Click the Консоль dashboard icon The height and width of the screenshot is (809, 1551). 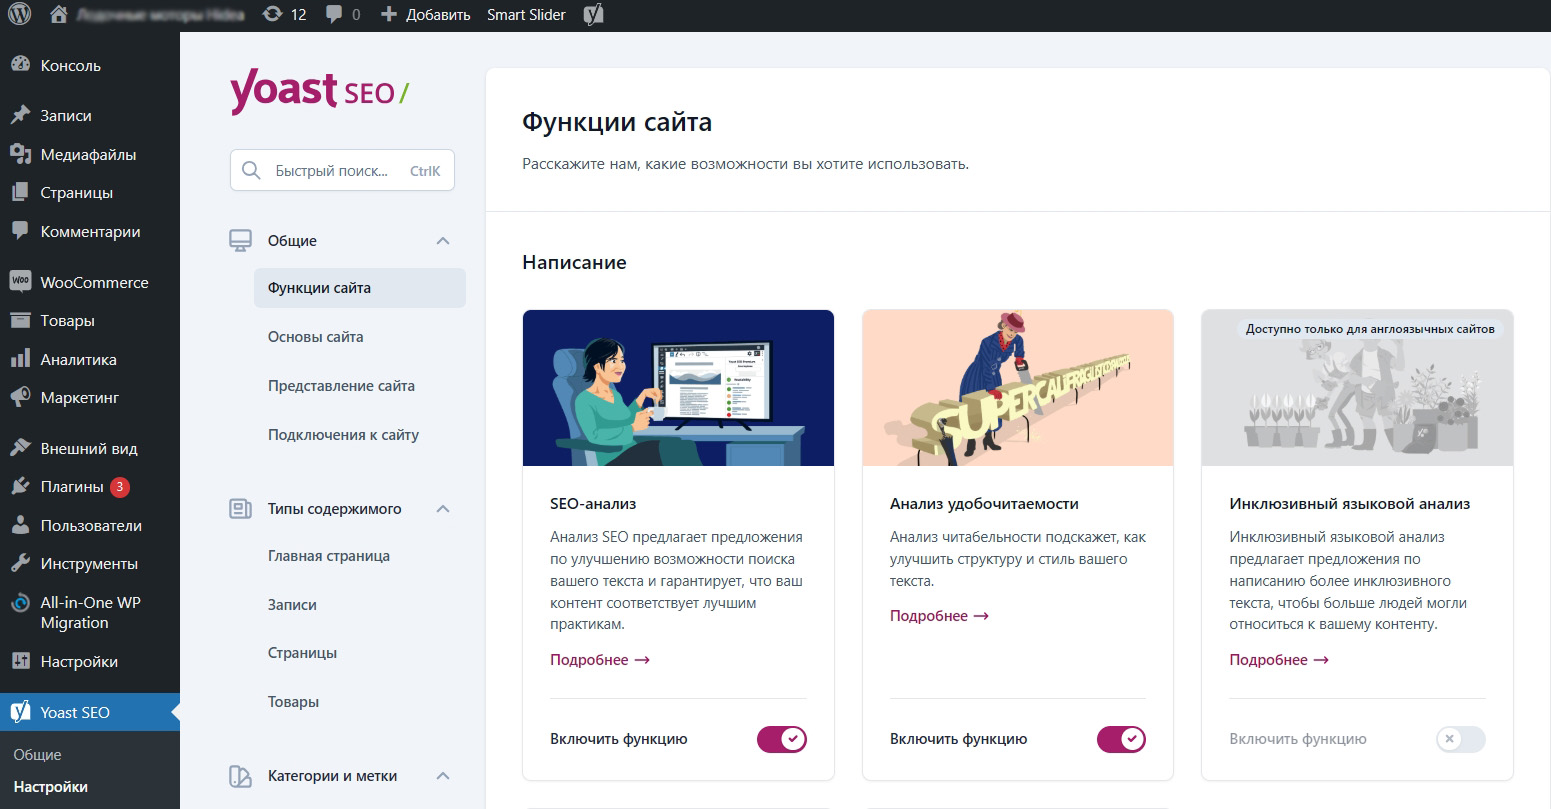[x=20, y=65]
